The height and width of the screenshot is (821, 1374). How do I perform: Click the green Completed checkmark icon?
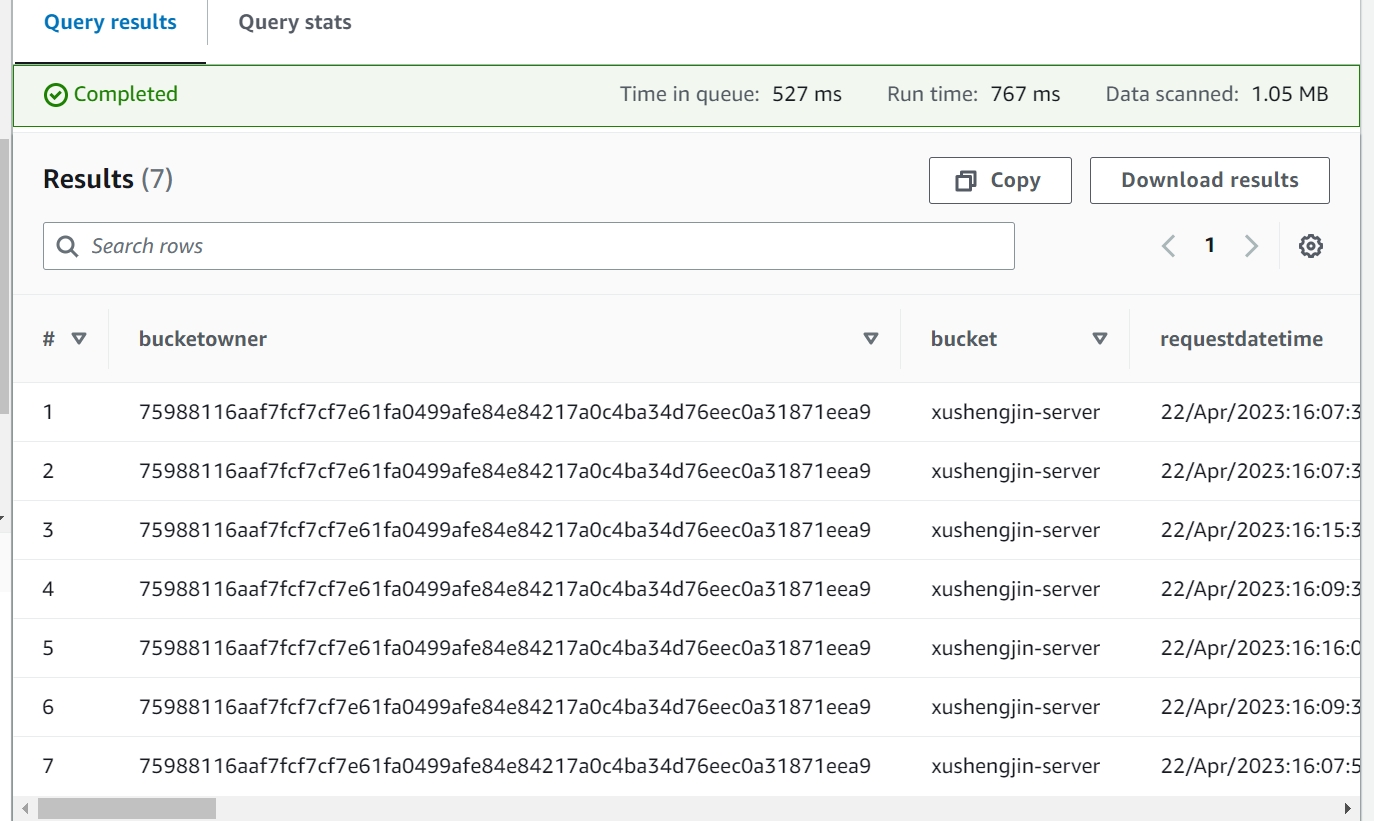pyautogui.click(x=56, y=95)
